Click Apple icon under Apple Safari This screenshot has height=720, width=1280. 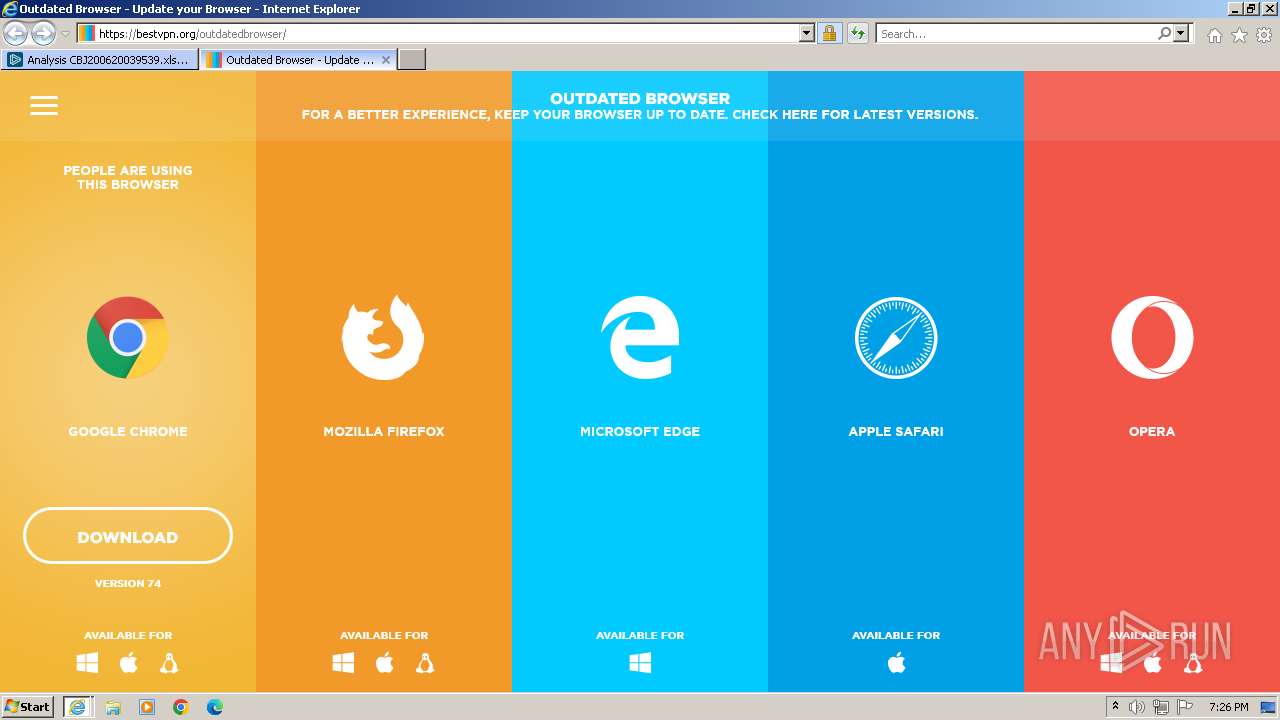point(896,663)
